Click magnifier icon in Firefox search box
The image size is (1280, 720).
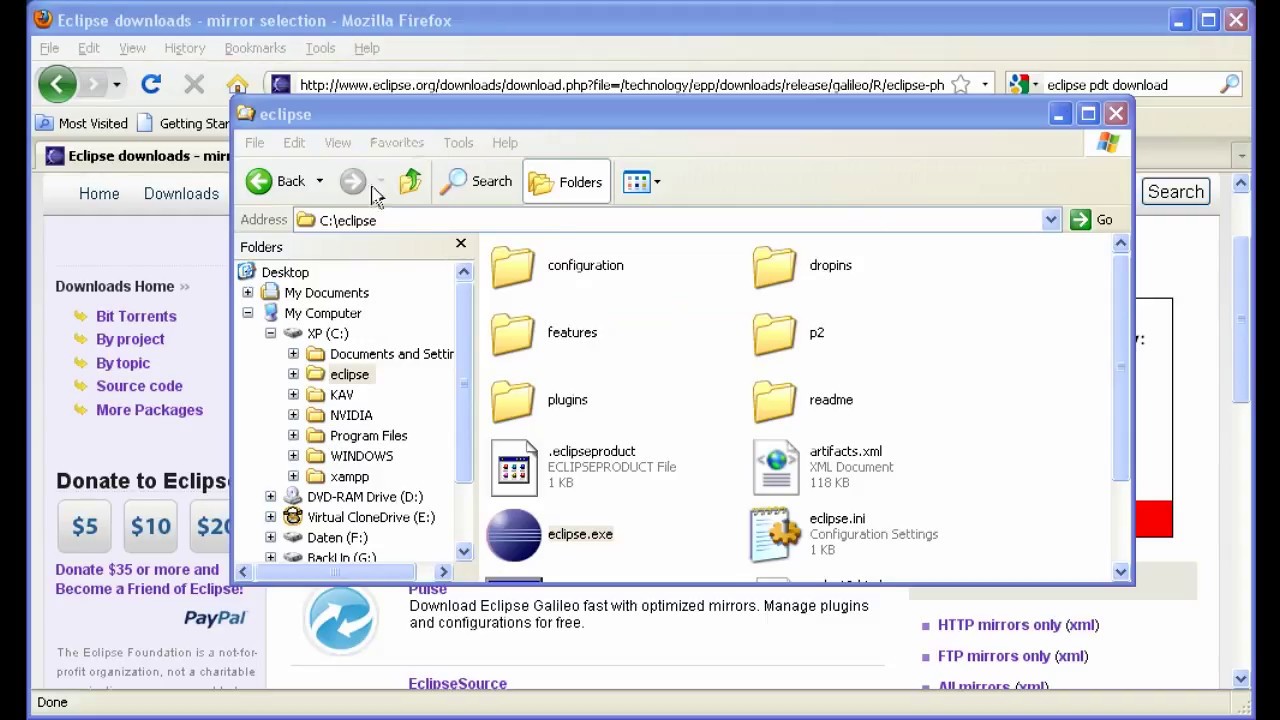point(1230,85)
